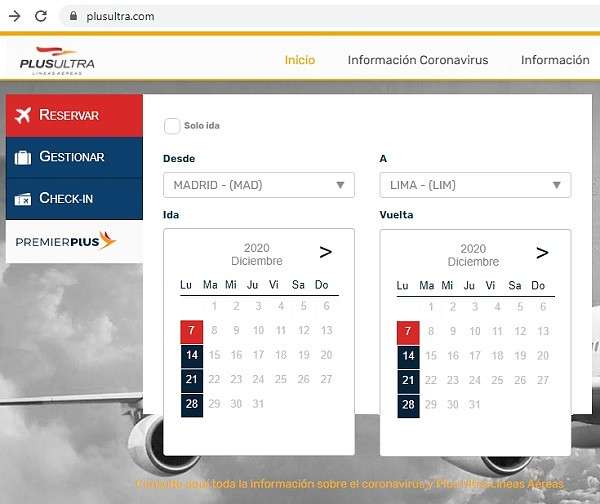Click day 1 in Ida calendar
600x504 pixels.
(x=214, y=306)
